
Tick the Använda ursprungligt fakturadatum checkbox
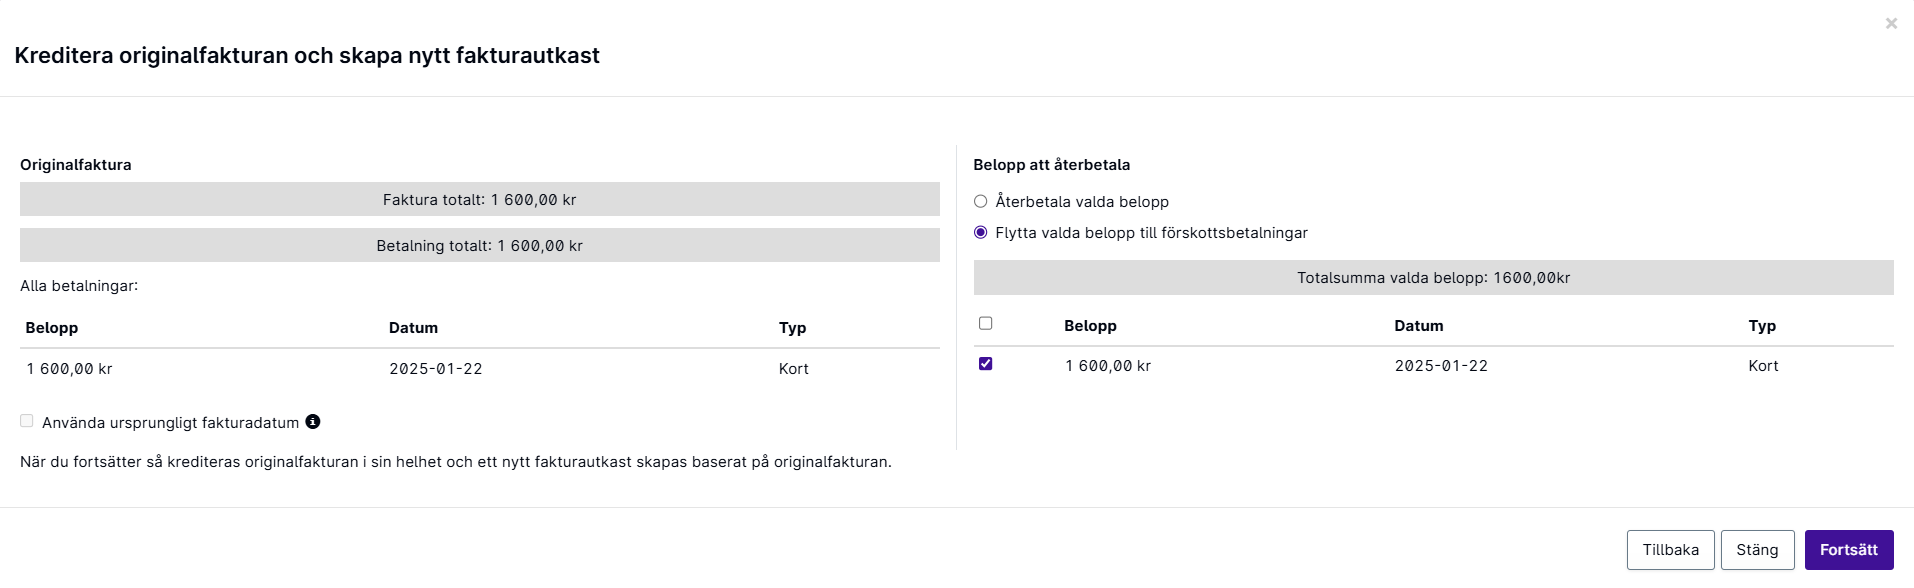point(27,421)
